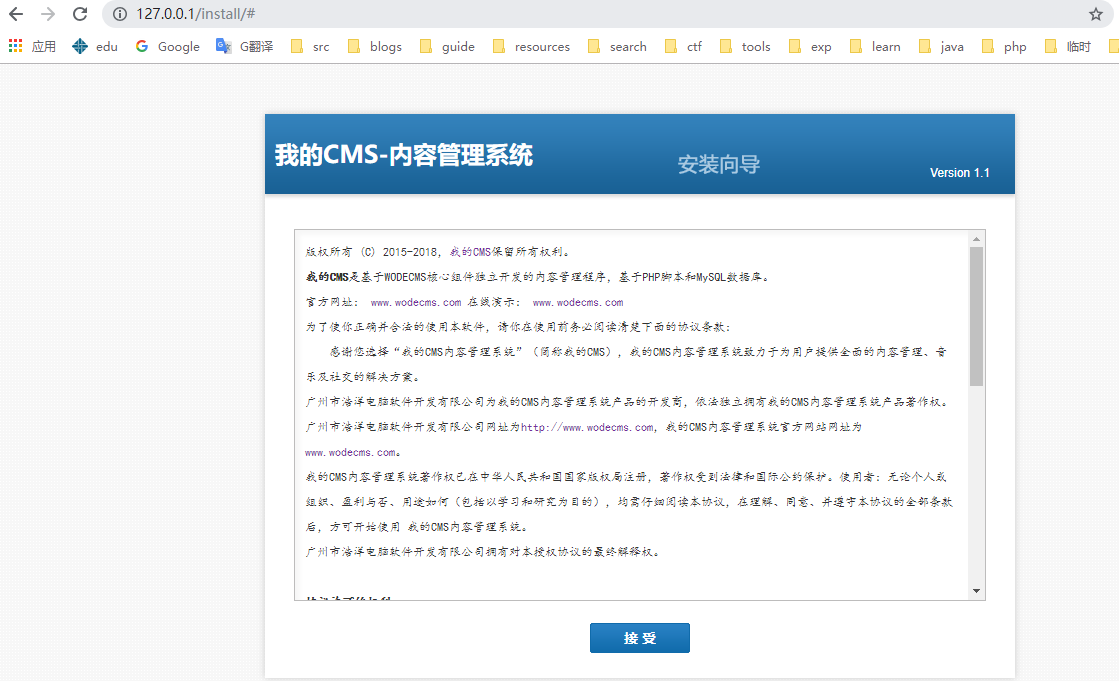Click the browser forward arrow
Viewport: 1119px width, 681px height.
(x=47, y=14)
